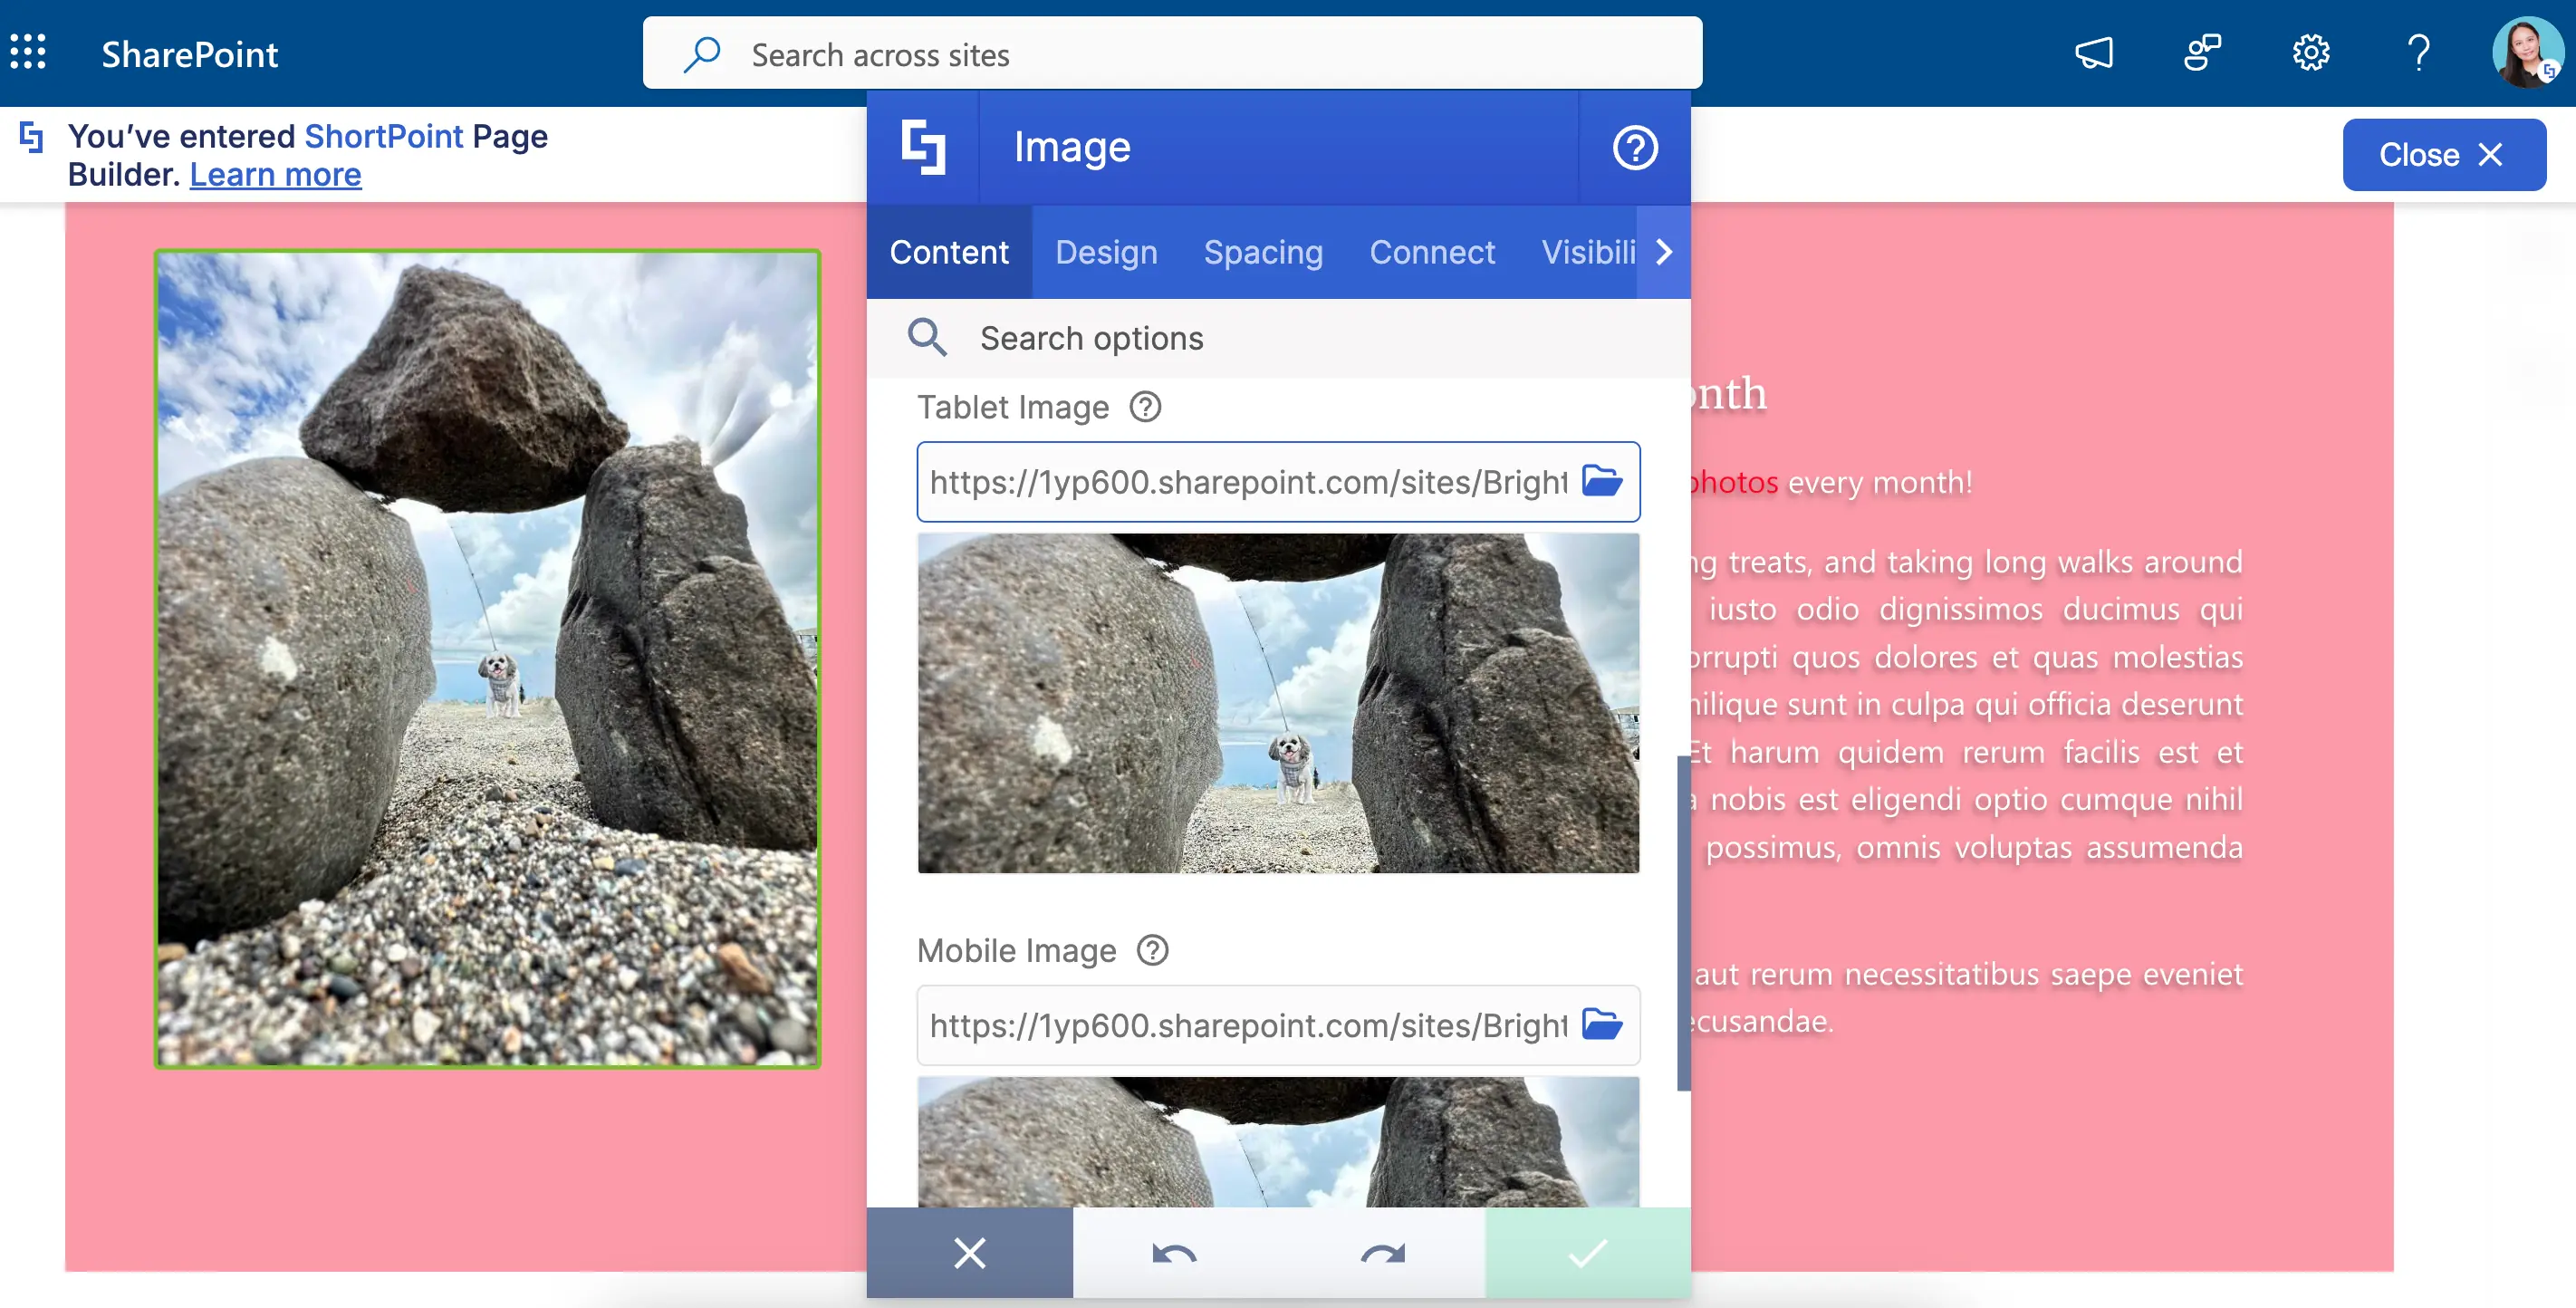Open the user profile avatar
Viewport: 2576px width, 1308px height.
pos(2526,52)
